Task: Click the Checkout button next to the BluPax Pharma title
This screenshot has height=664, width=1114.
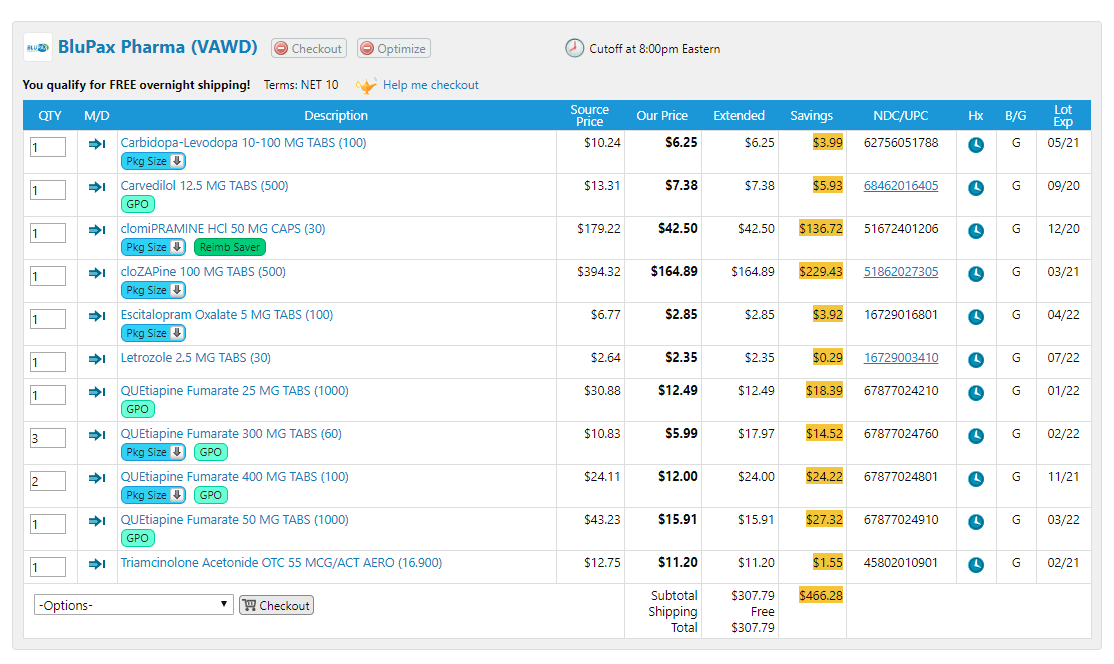Action: 309,48
